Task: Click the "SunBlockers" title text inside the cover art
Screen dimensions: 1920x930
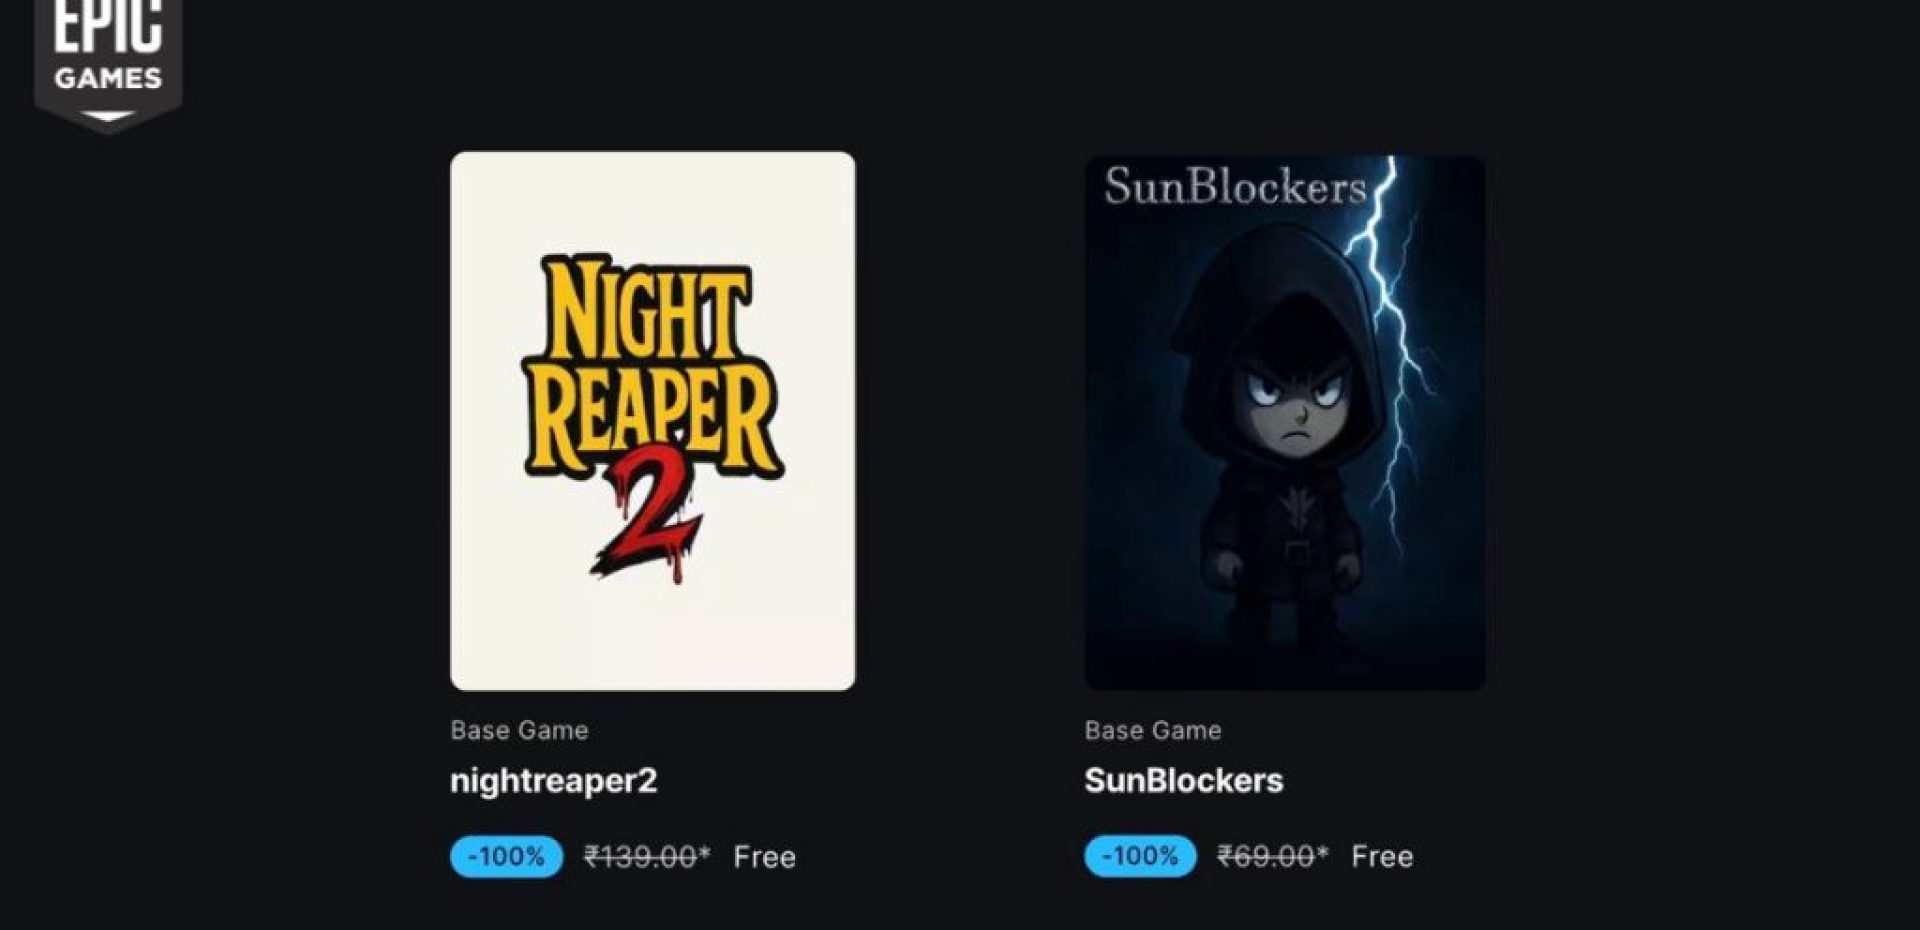Action: 1235,187
